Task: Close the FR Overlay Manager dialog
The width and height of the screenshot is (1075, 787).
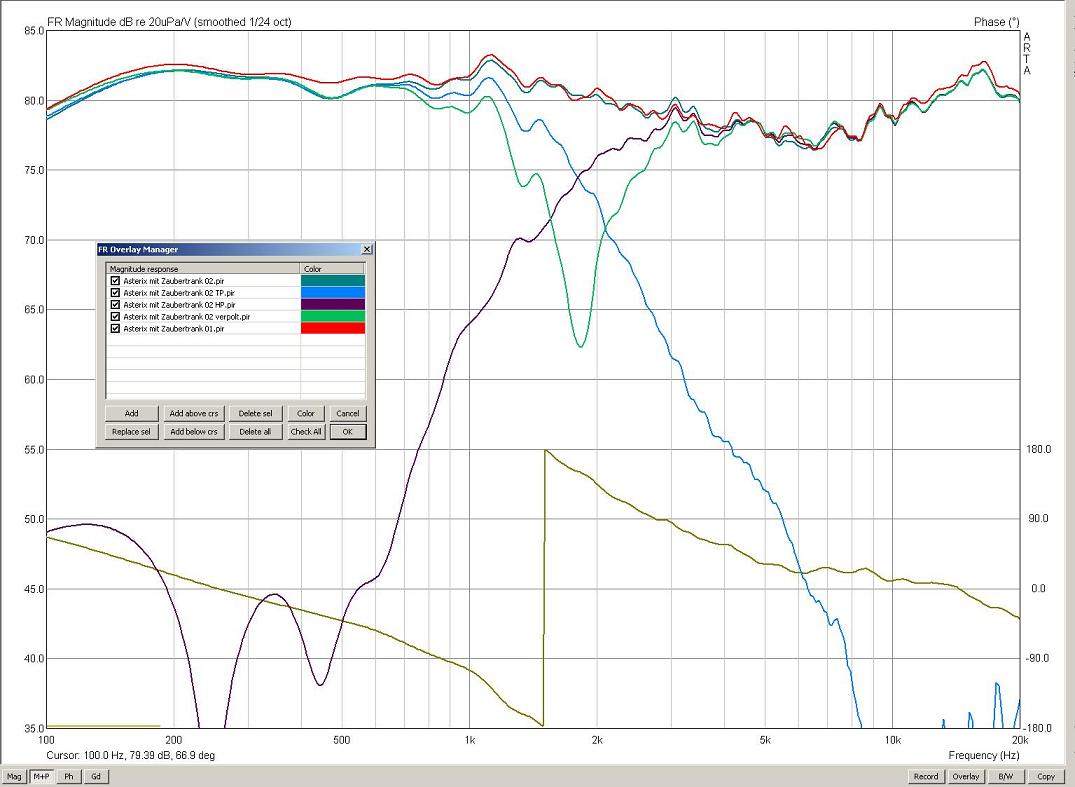Action: tap(366, 249)
